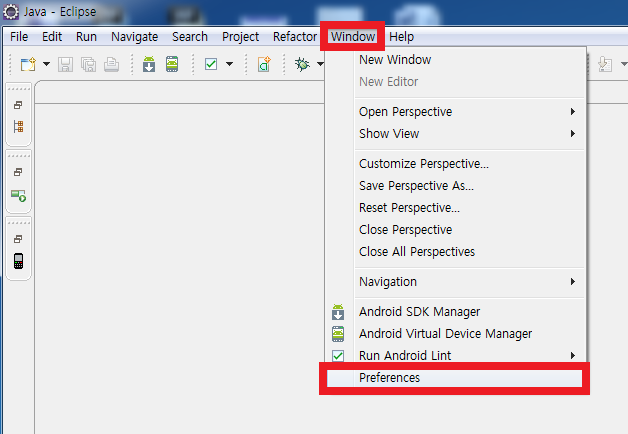Choose Save Perspective As... menu entry
This screenshot has width=628, height=434.
click(455, 186)
